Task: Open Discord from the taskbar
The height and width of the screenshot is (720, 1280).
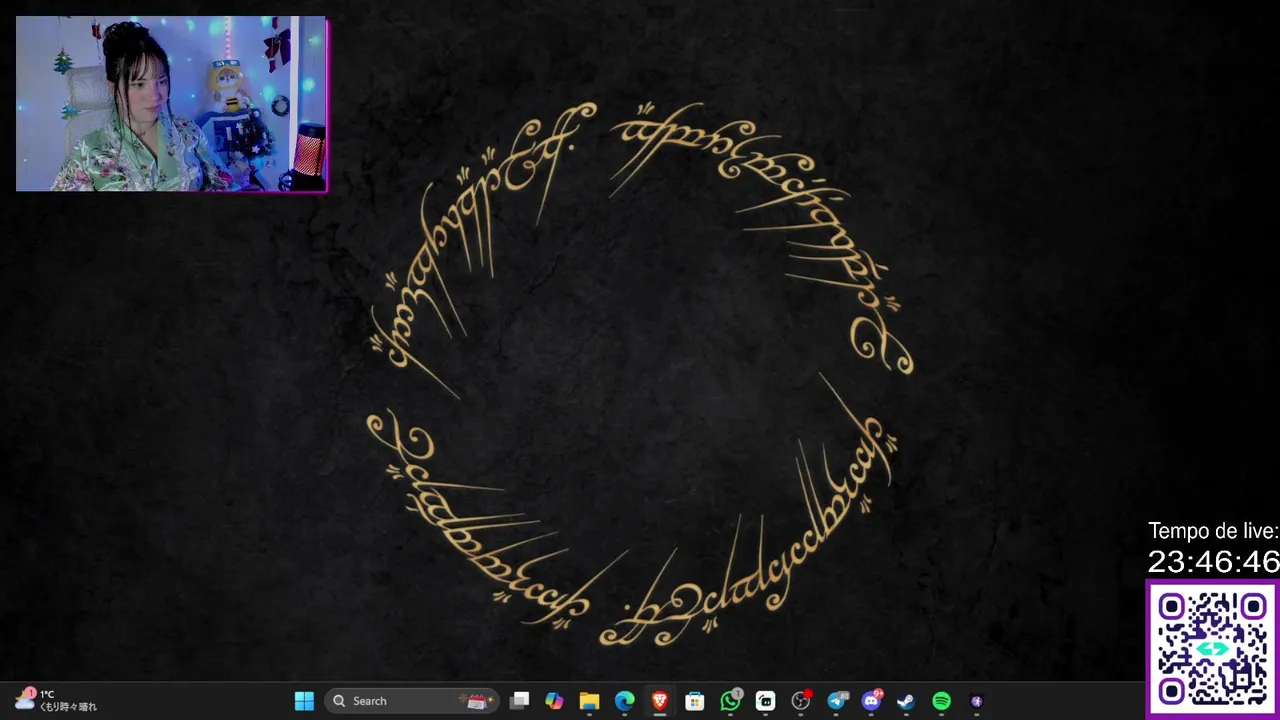Action: [872, 701]
